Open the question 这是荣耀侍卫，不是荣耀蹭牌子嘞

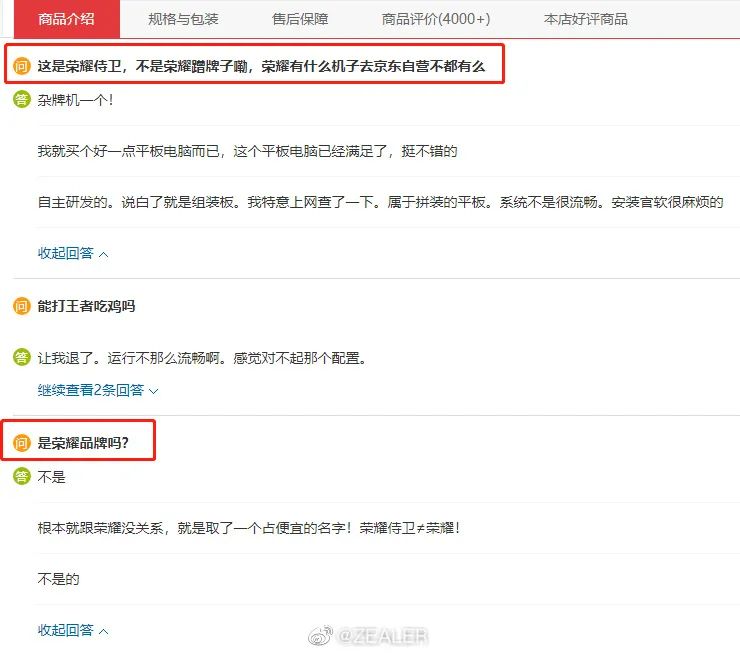click(261, 66)
